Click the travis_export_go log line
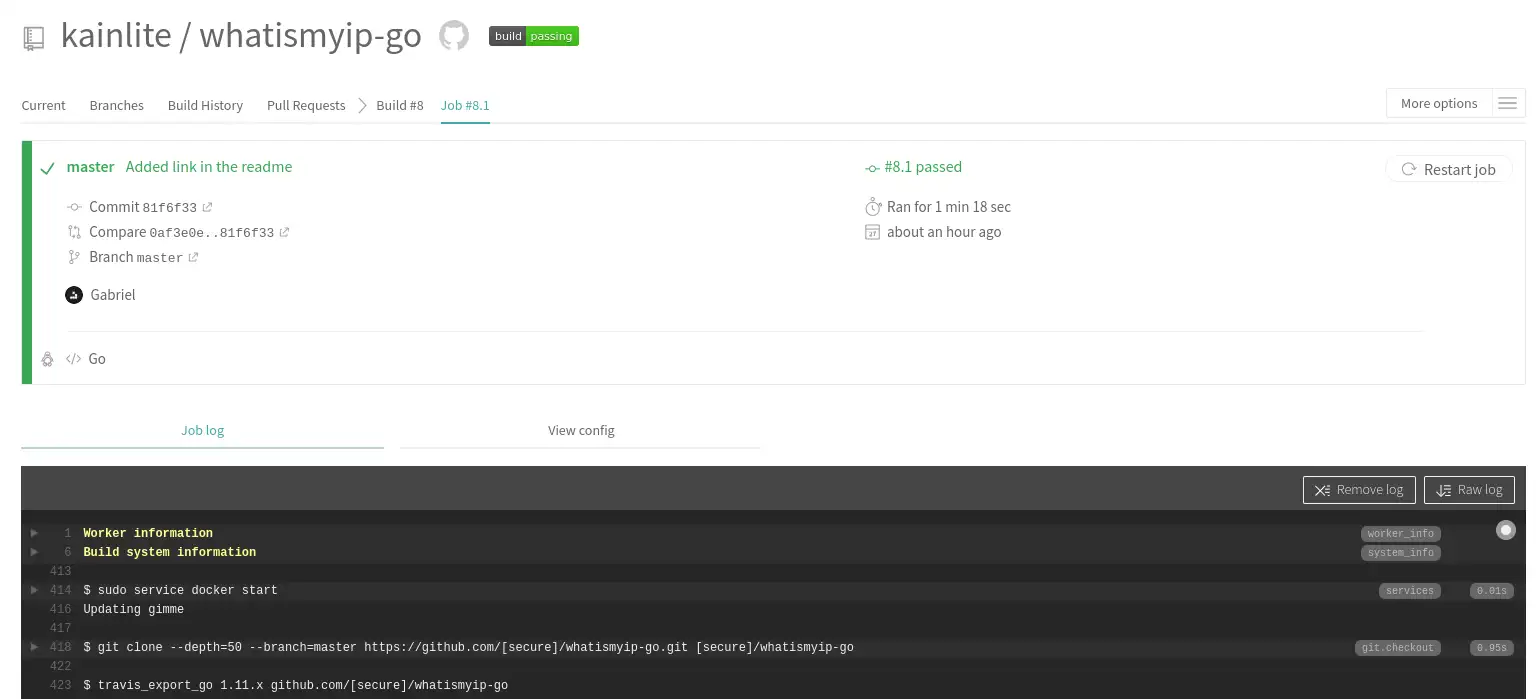Viewport: 1540px width, 699px height. [x=296, y=685]
